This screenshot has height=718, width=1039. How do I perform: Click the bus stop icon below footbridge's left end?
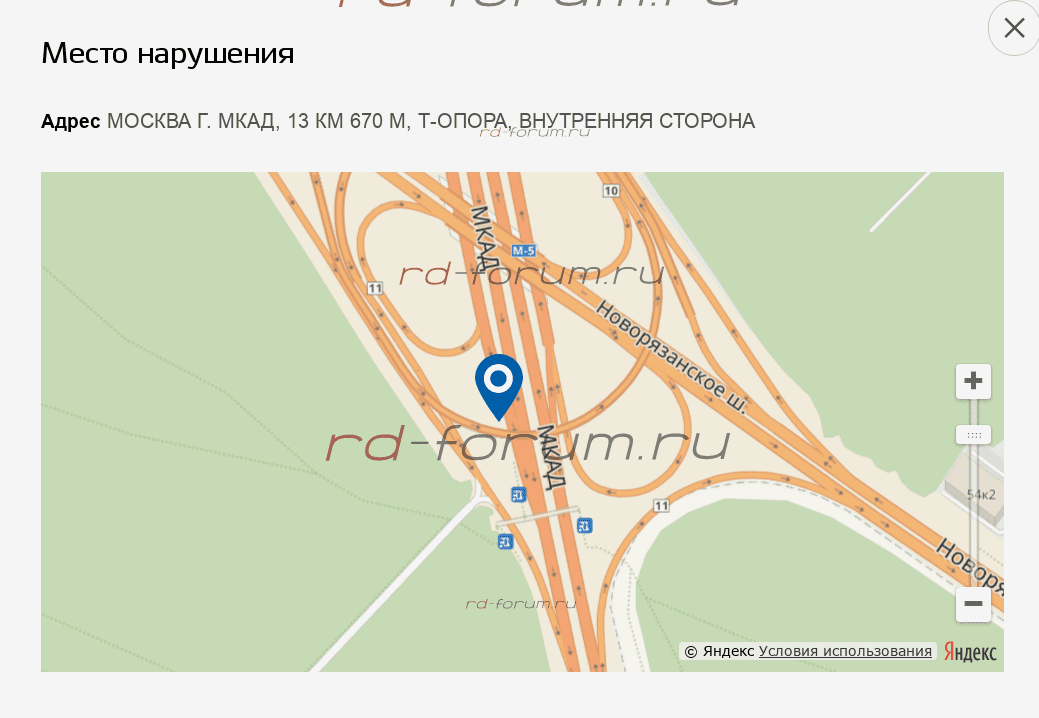505,542
